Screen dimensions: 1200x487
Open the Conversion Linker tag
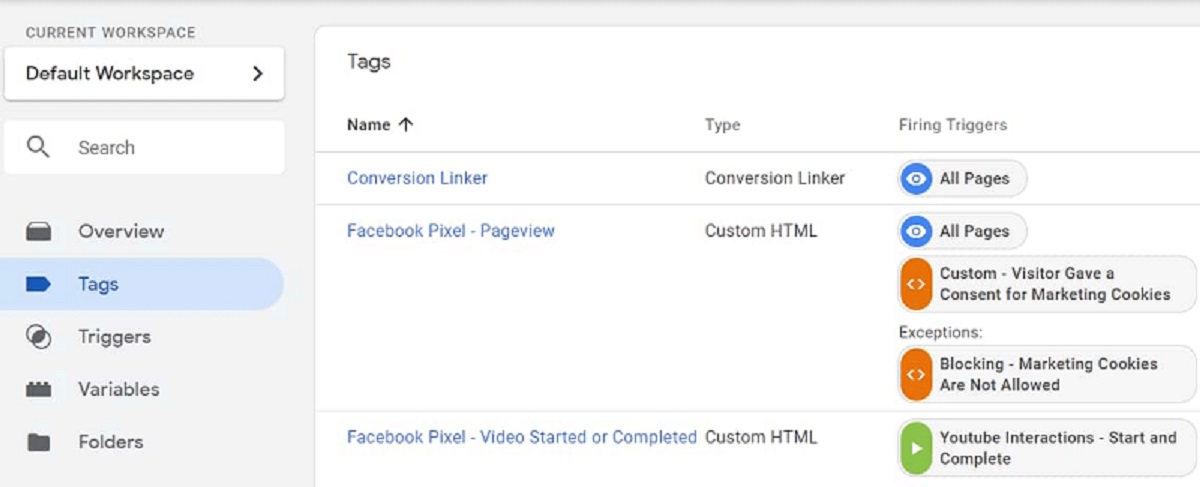pos(417,178)
